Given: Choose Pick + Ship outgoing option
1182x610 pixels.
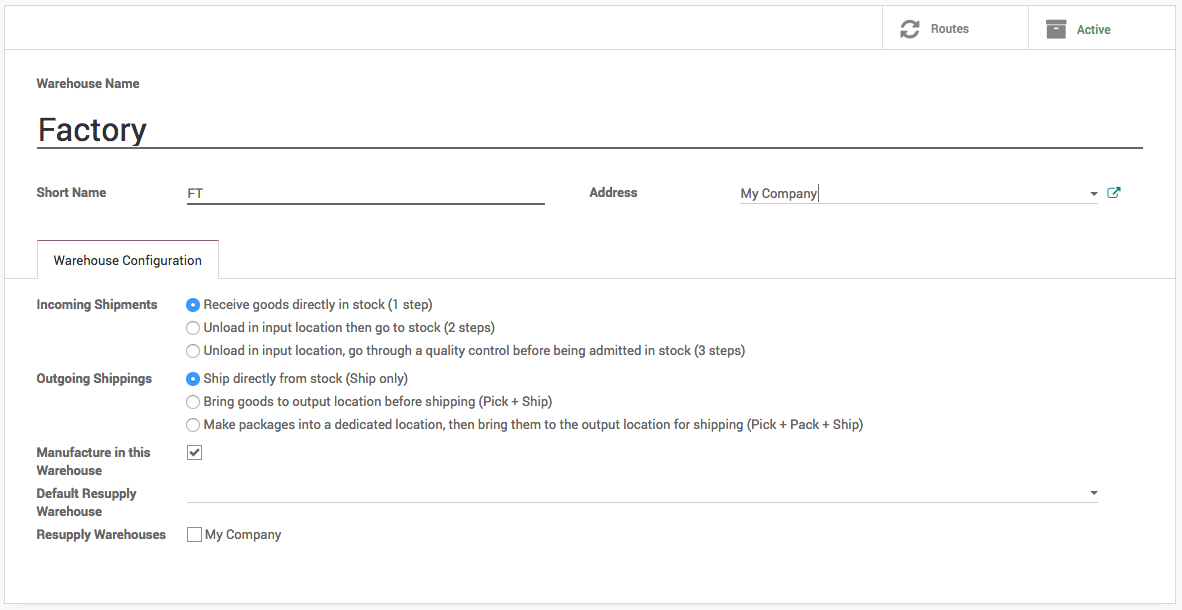Looking at the screenshot, I should [x=193, y=402].
